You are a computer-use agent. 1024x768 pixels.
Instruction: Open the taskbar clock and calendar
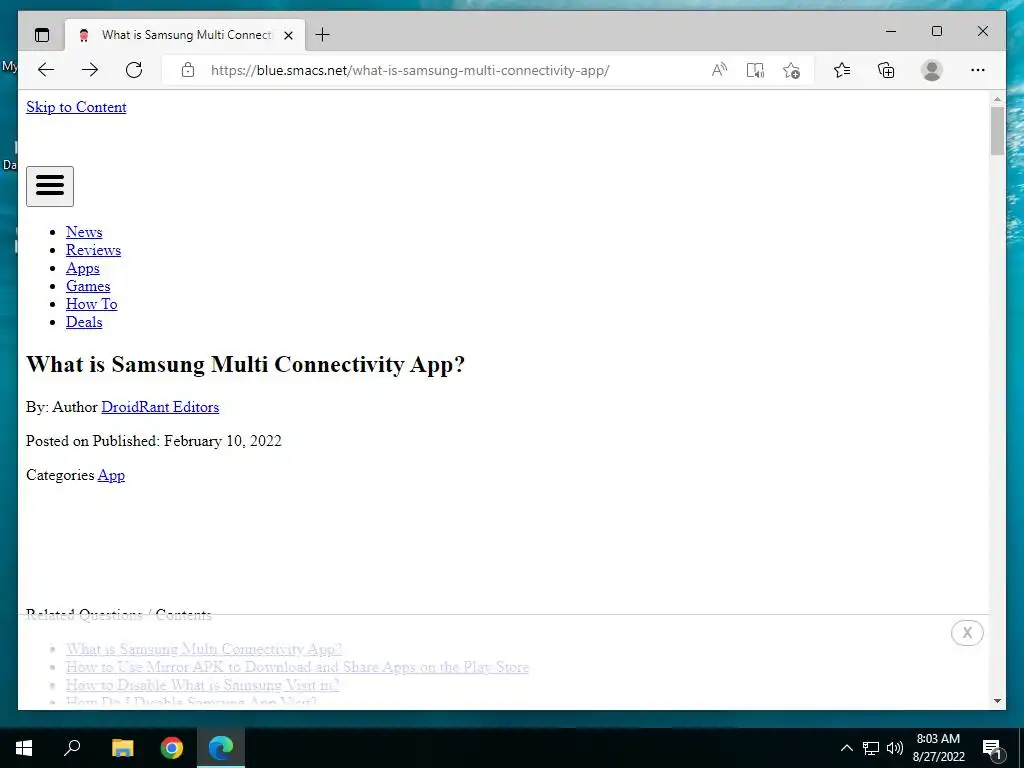[x=938, y=748]
